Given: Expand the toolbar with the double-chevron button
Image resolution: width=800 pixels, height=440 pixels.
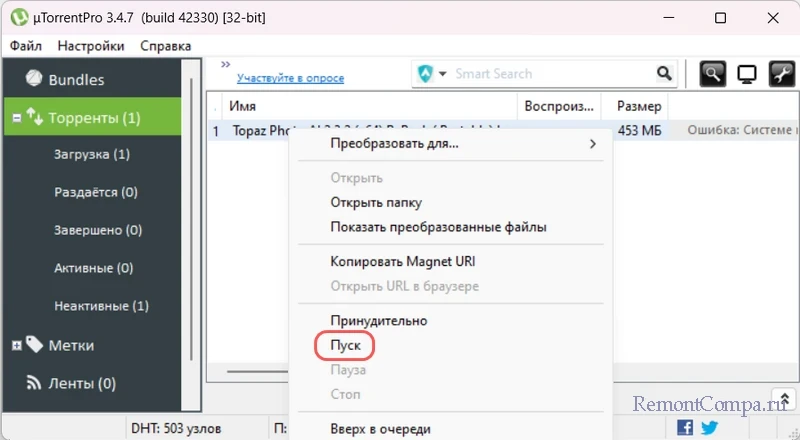Looking at the screenshot, I should click(226, 64).
